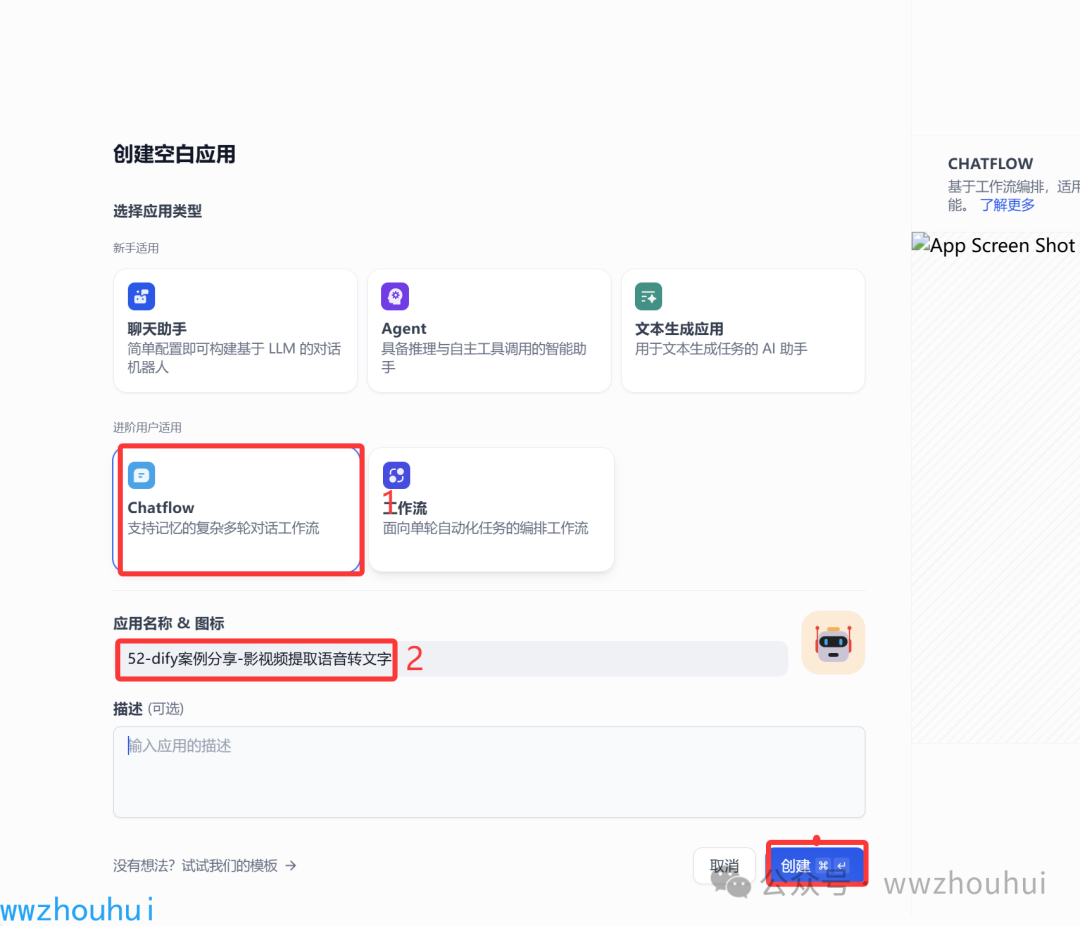The width and height of the screenshot is (1080, 926).
Task: Click 支持记忆的复杂多轮对话工作流 description
Action: coord(223,528)
